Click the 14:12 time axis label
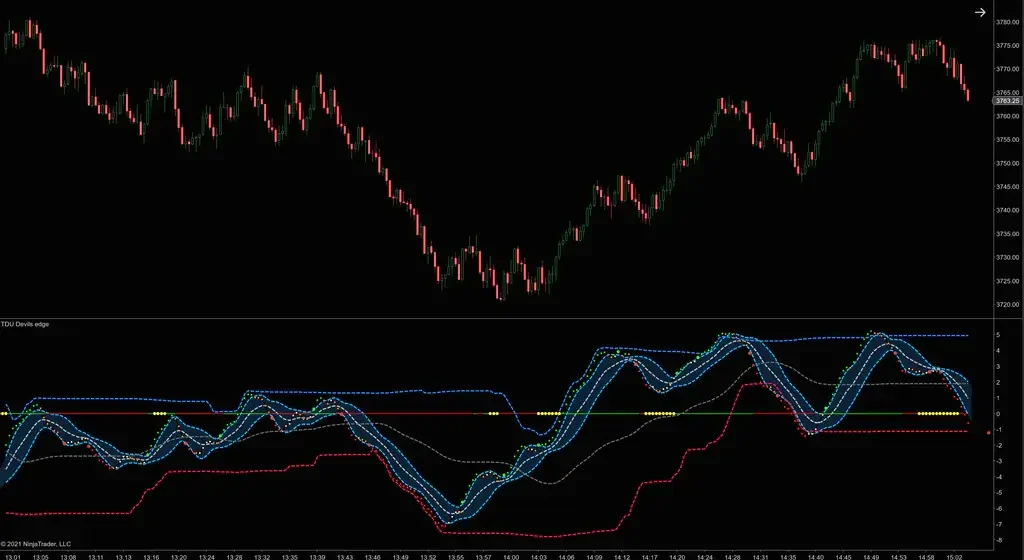 point(622,557)
